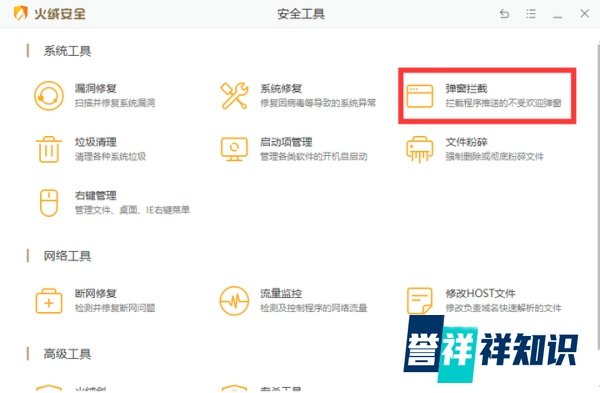600x393 pixels.
Task: Click description 清理各种系统垃圾
Action: click(111, 157)
